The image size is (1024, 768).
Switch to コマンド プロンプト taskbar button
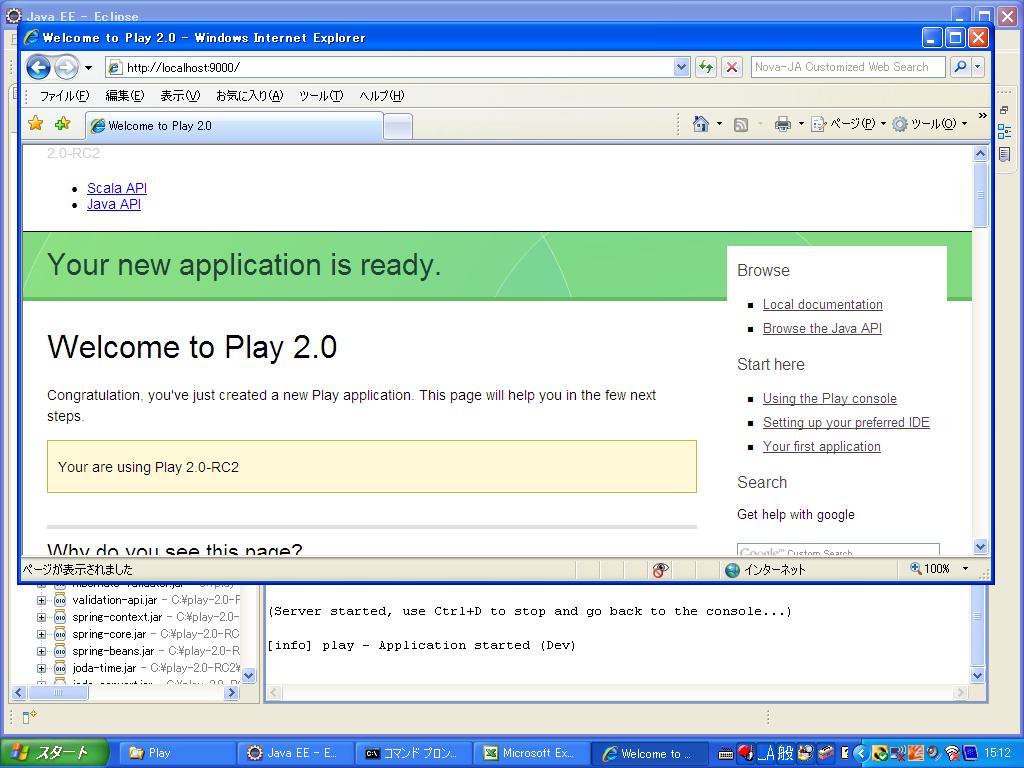point(413,753)
